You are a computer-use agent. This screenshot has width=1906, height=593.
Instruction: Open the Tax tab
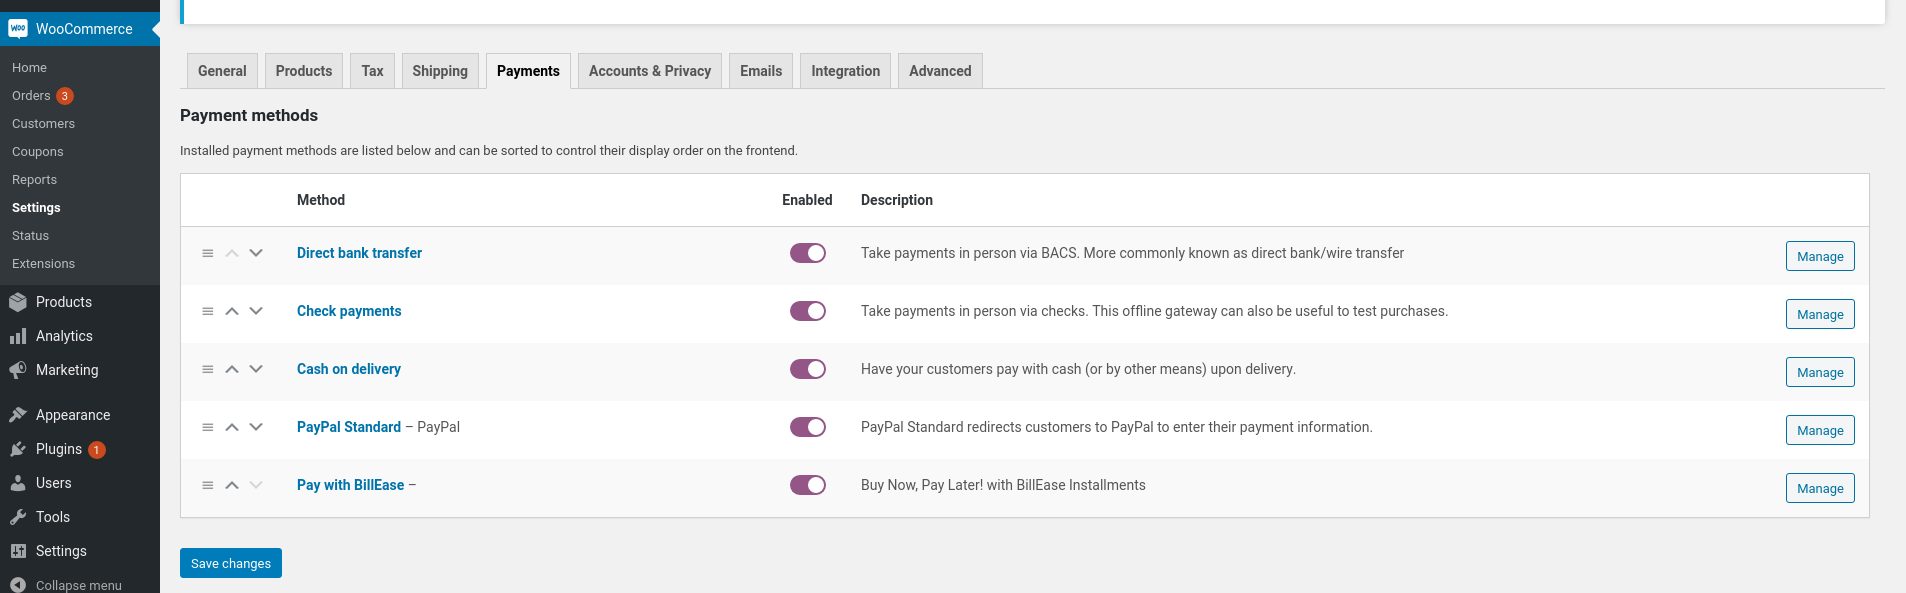(x=372, y=71)
